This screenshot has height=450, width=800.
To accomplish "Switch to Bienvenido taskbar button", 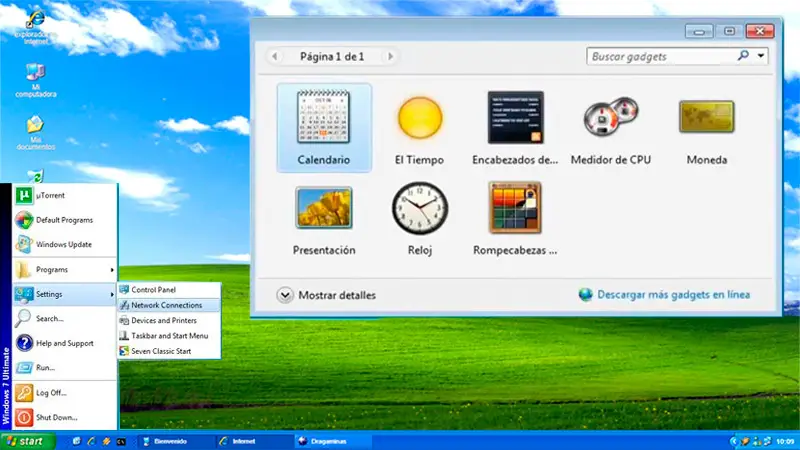I will [x=176, y=441].
